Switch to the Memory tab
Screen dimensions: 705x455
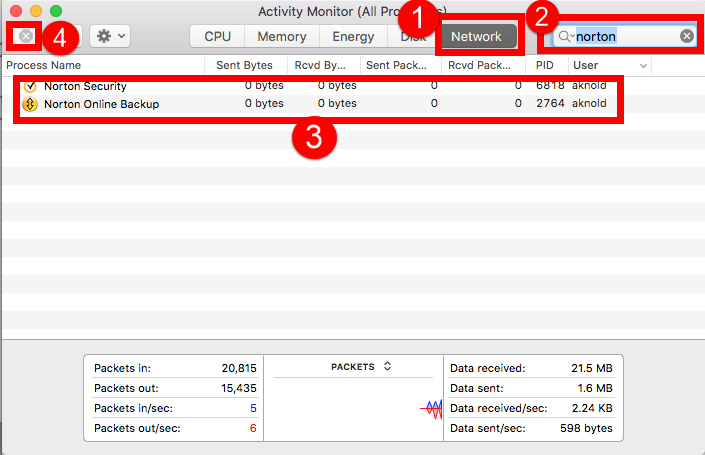(281, 36)
